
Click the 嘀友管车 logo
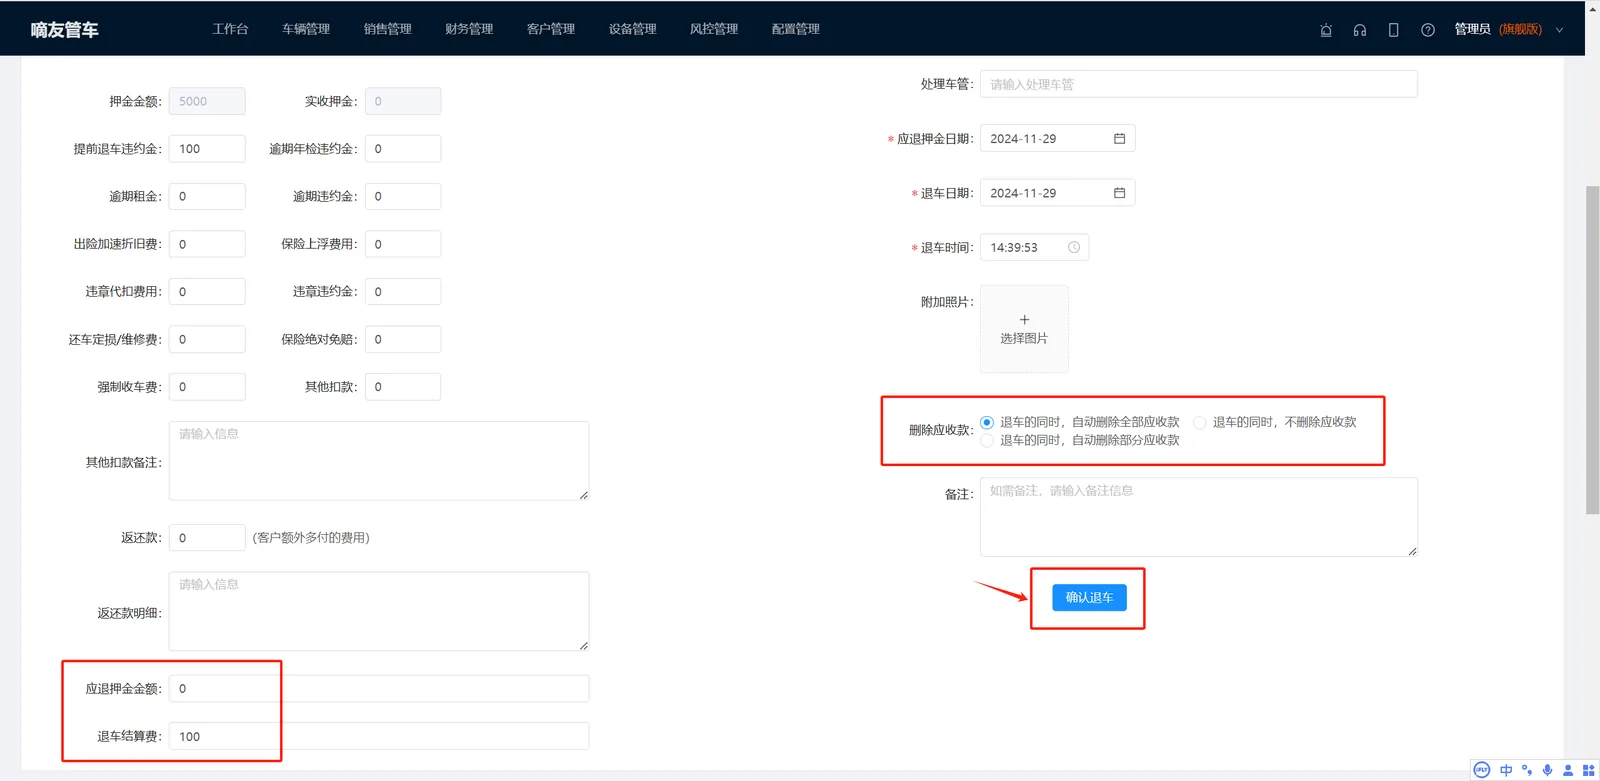click(x=64, y=30)
